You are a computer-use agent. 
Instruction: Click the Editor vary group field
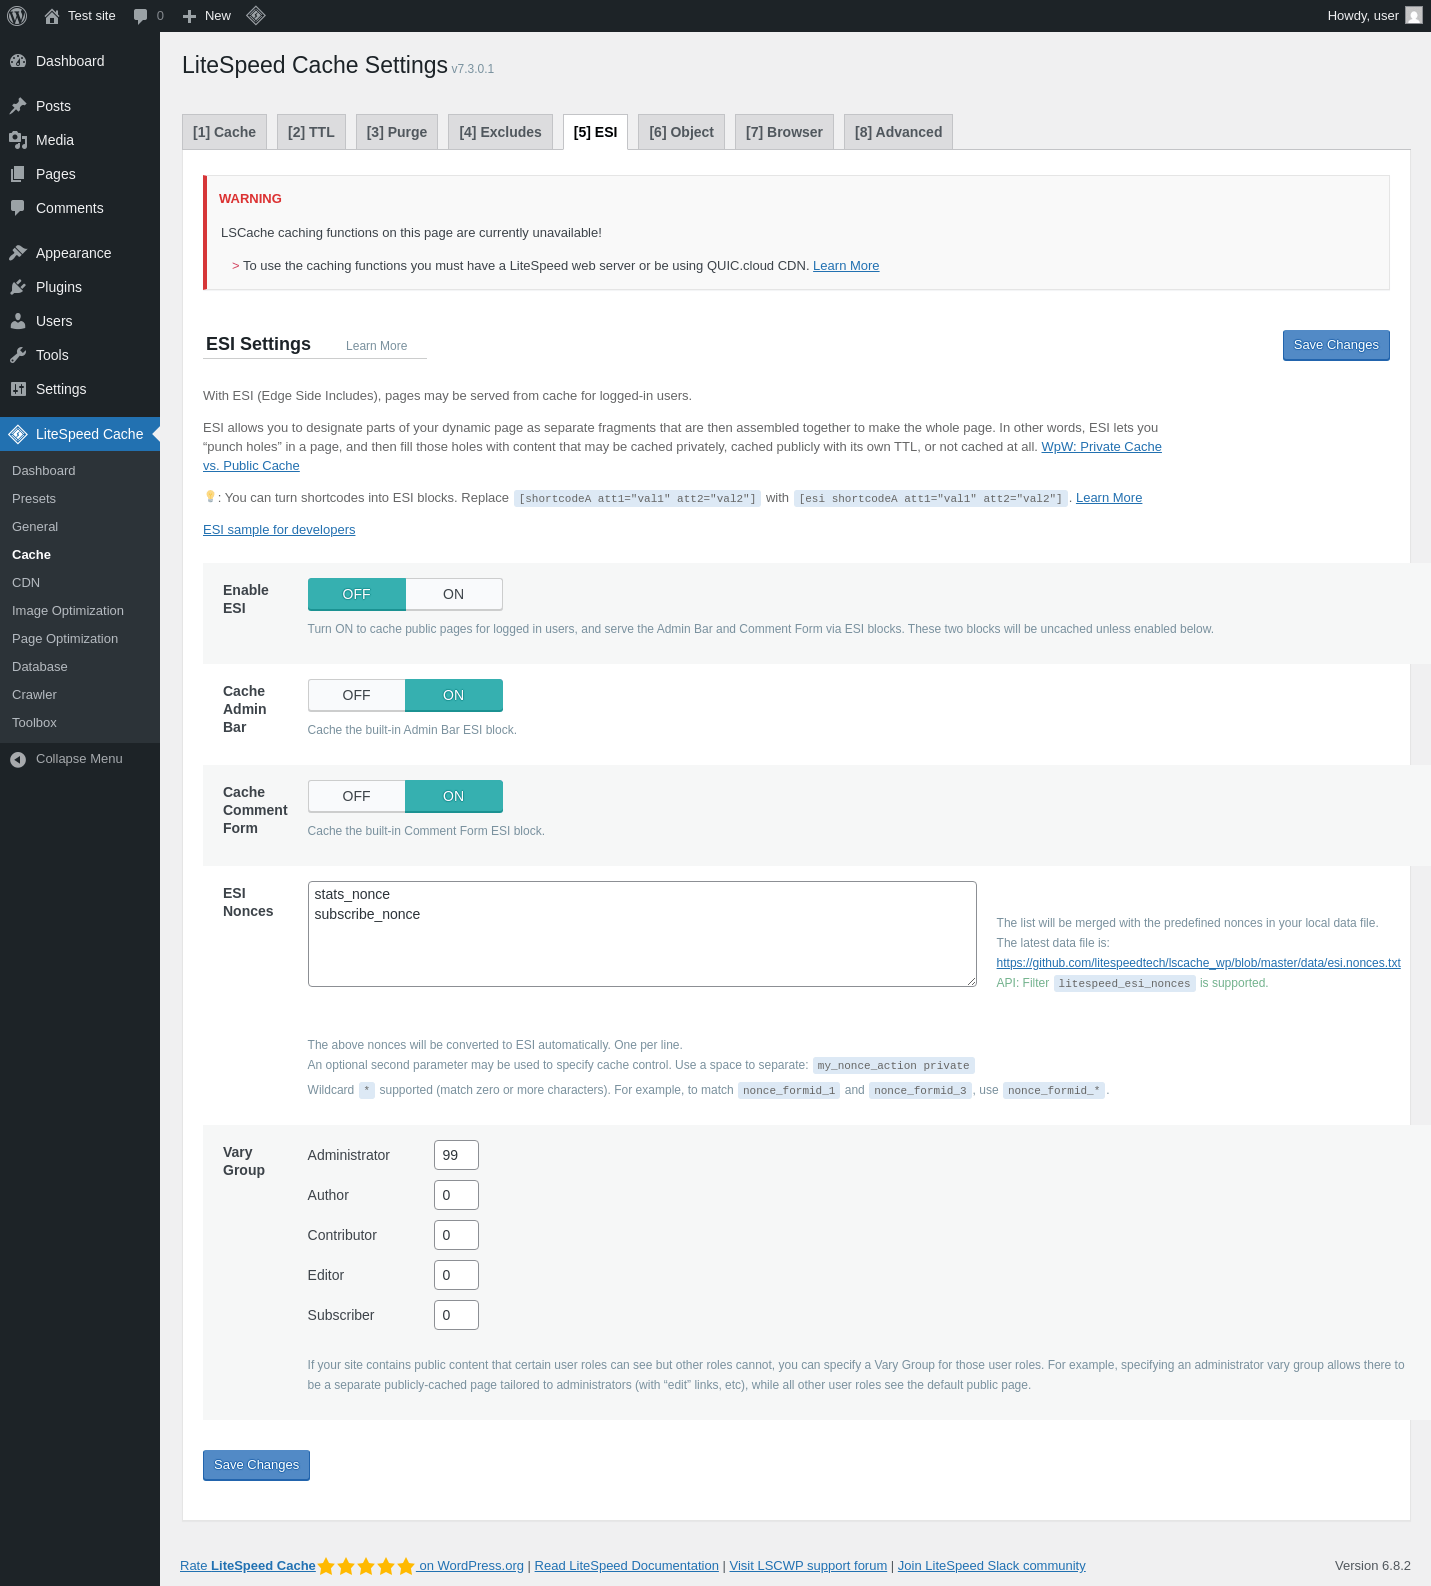(x=456, y=1275)
